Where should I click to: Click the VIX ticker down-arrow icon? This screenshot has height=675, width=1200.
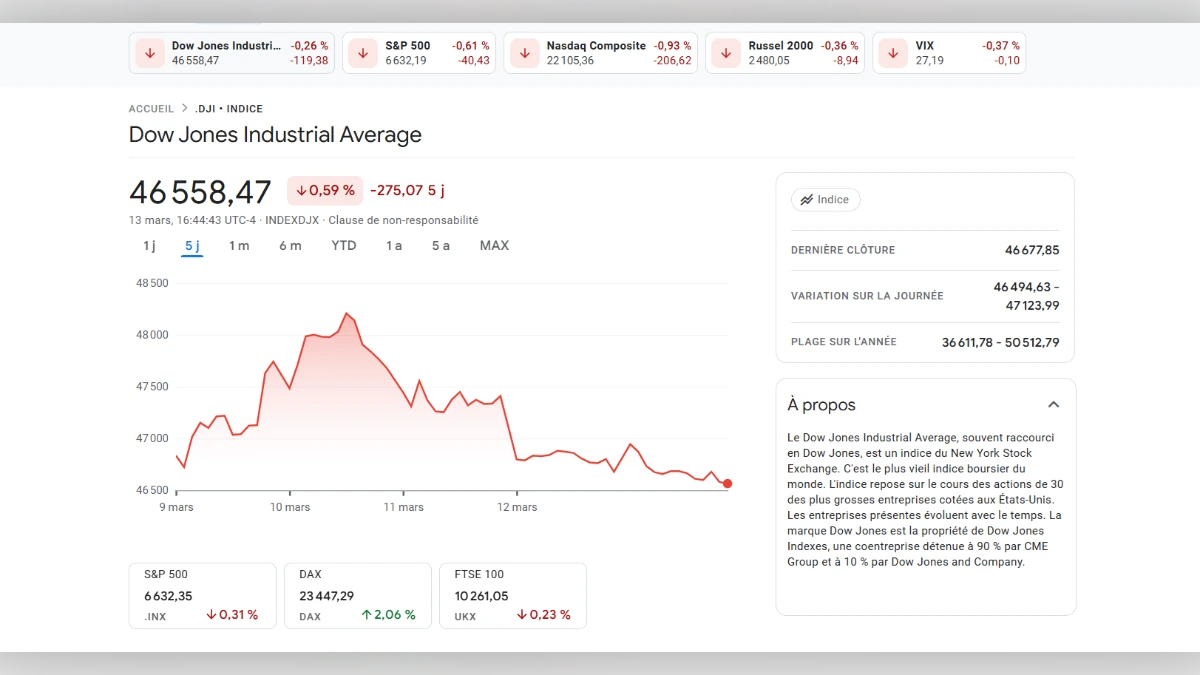click(893, 53)
